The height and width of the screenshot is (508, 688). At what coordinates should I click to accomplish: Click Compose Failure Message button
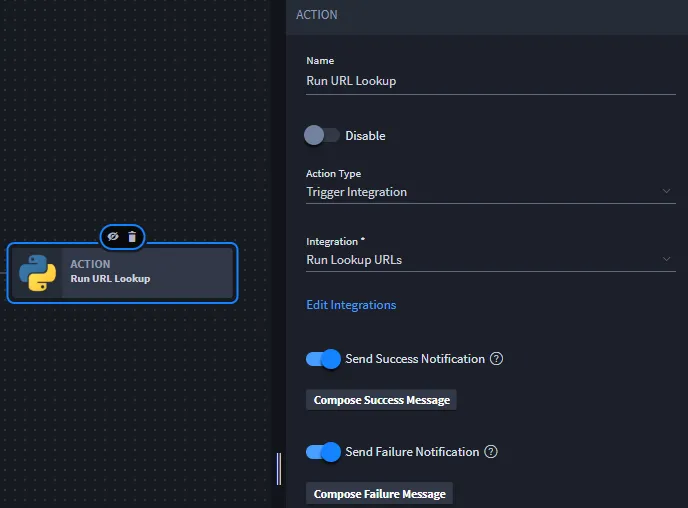tap(380, 494)
